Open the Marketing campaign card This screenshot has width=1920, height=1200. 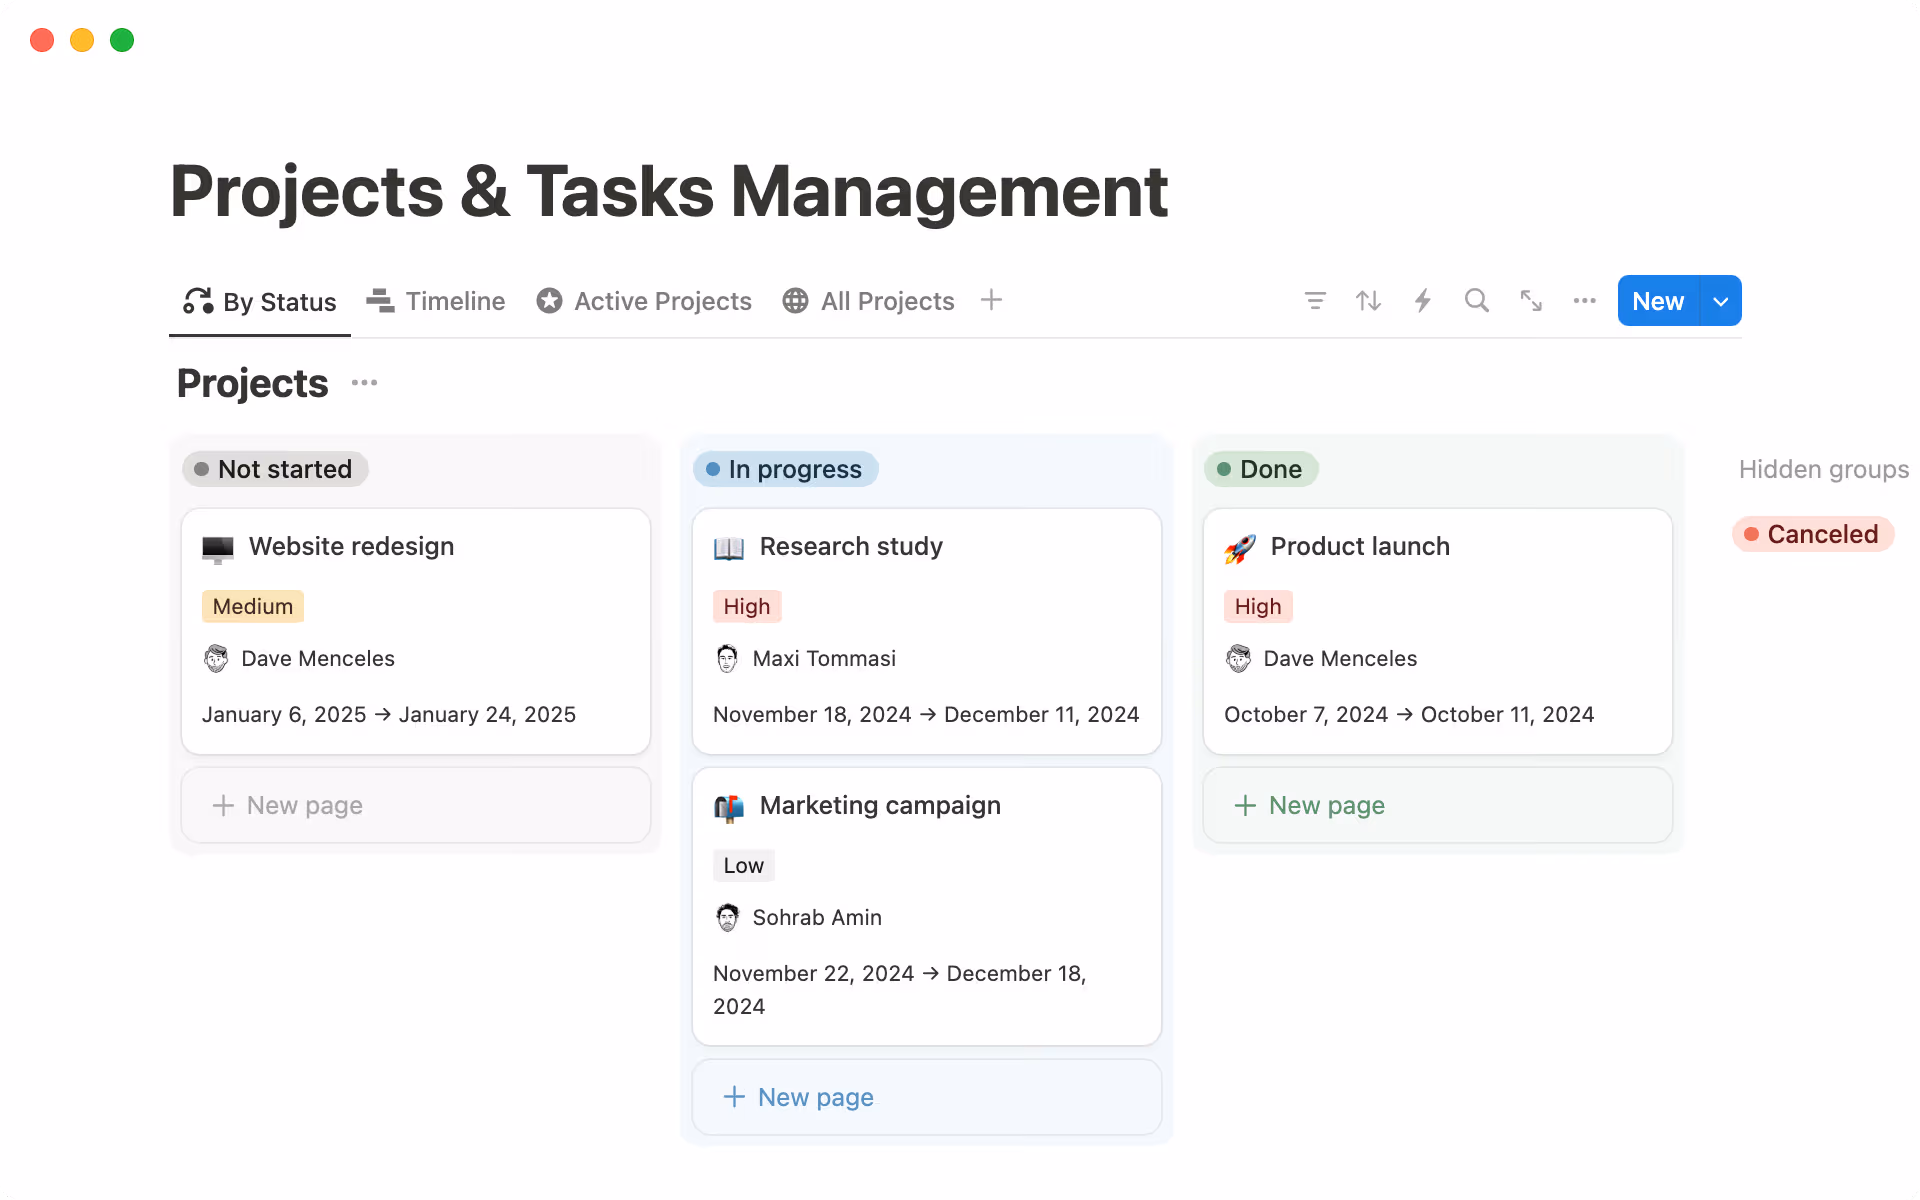[880, 805]
